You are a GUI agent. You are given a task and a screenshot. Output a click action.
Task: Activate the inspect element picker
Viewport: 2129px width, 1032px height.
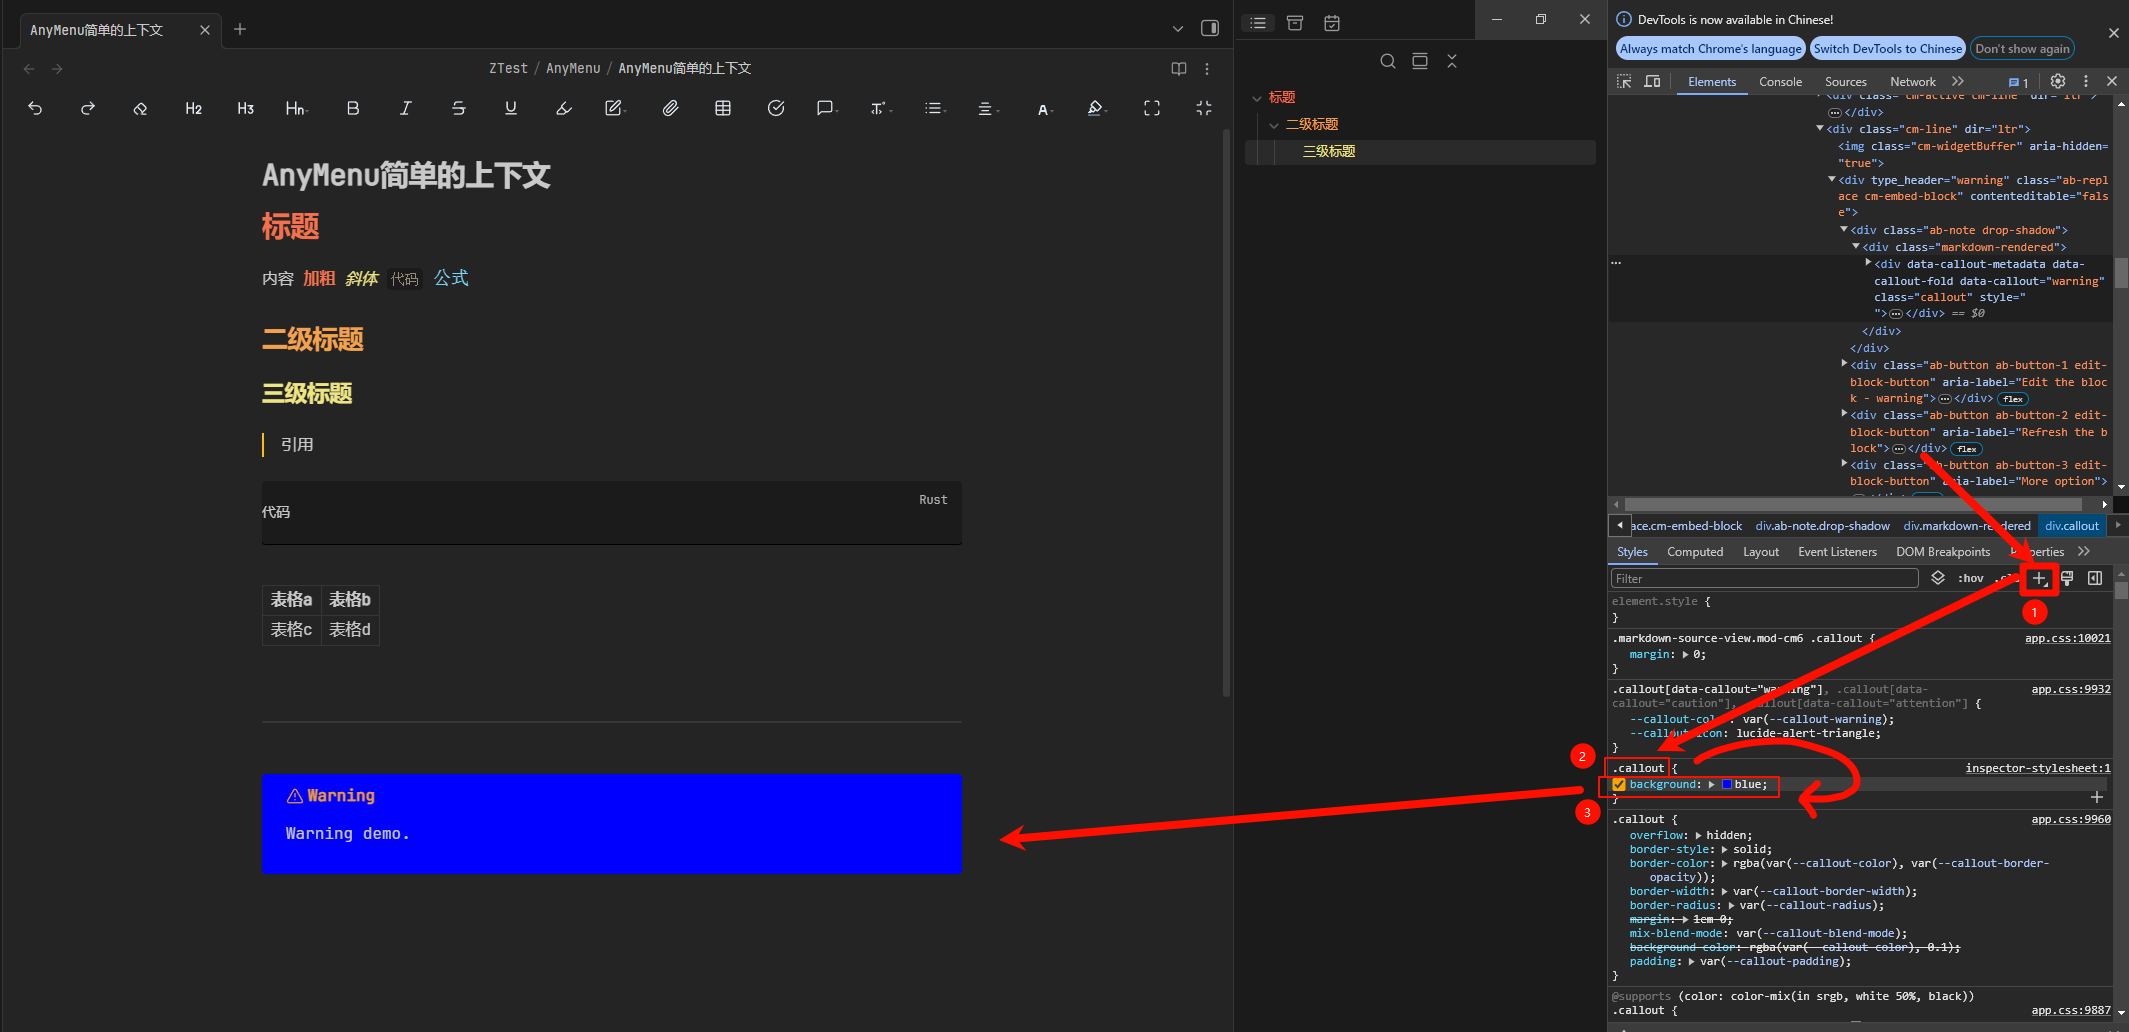[x=1624, y=81]
